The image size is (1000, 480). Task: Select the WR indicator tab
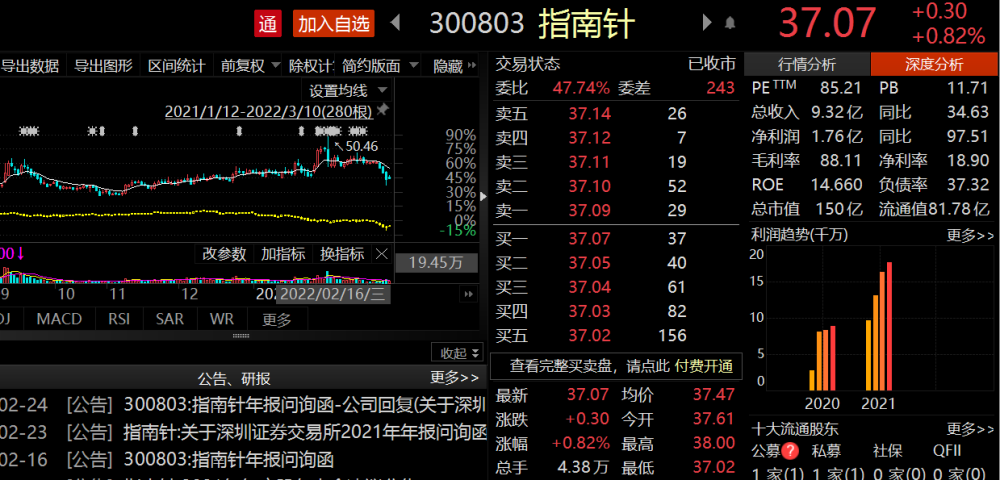(221, 318)
